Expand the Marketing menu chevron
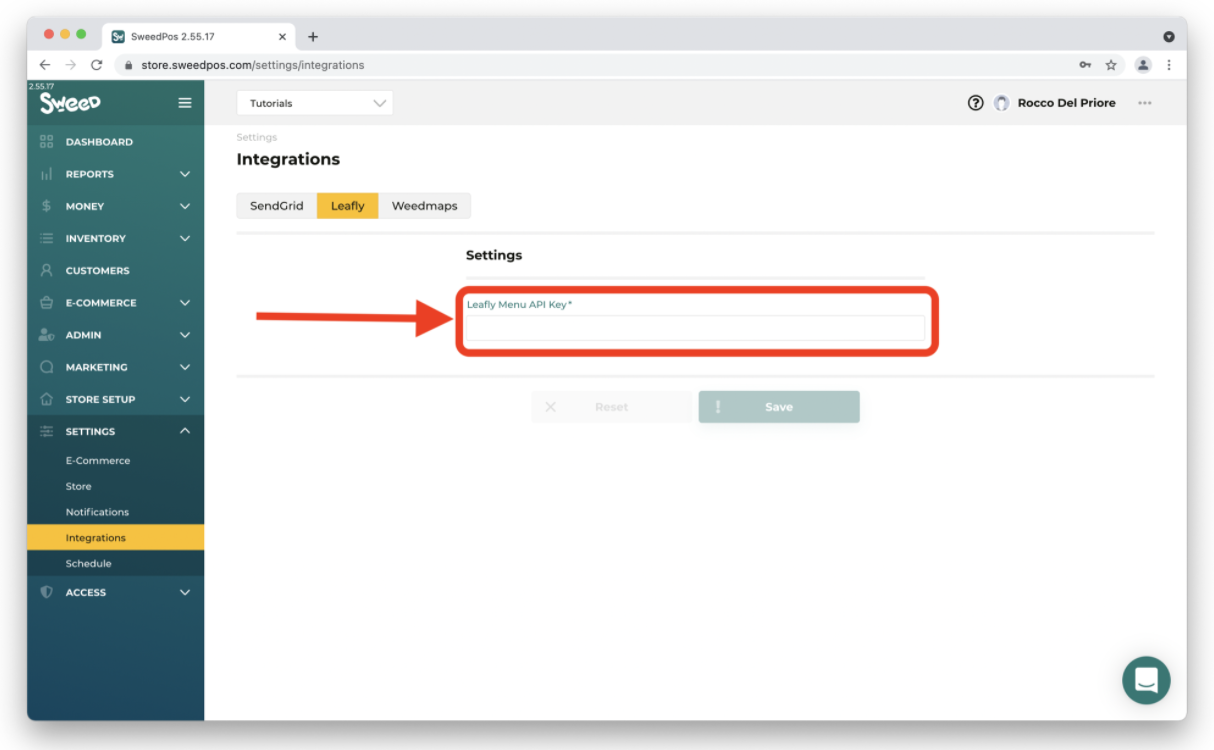 [185, 367]
